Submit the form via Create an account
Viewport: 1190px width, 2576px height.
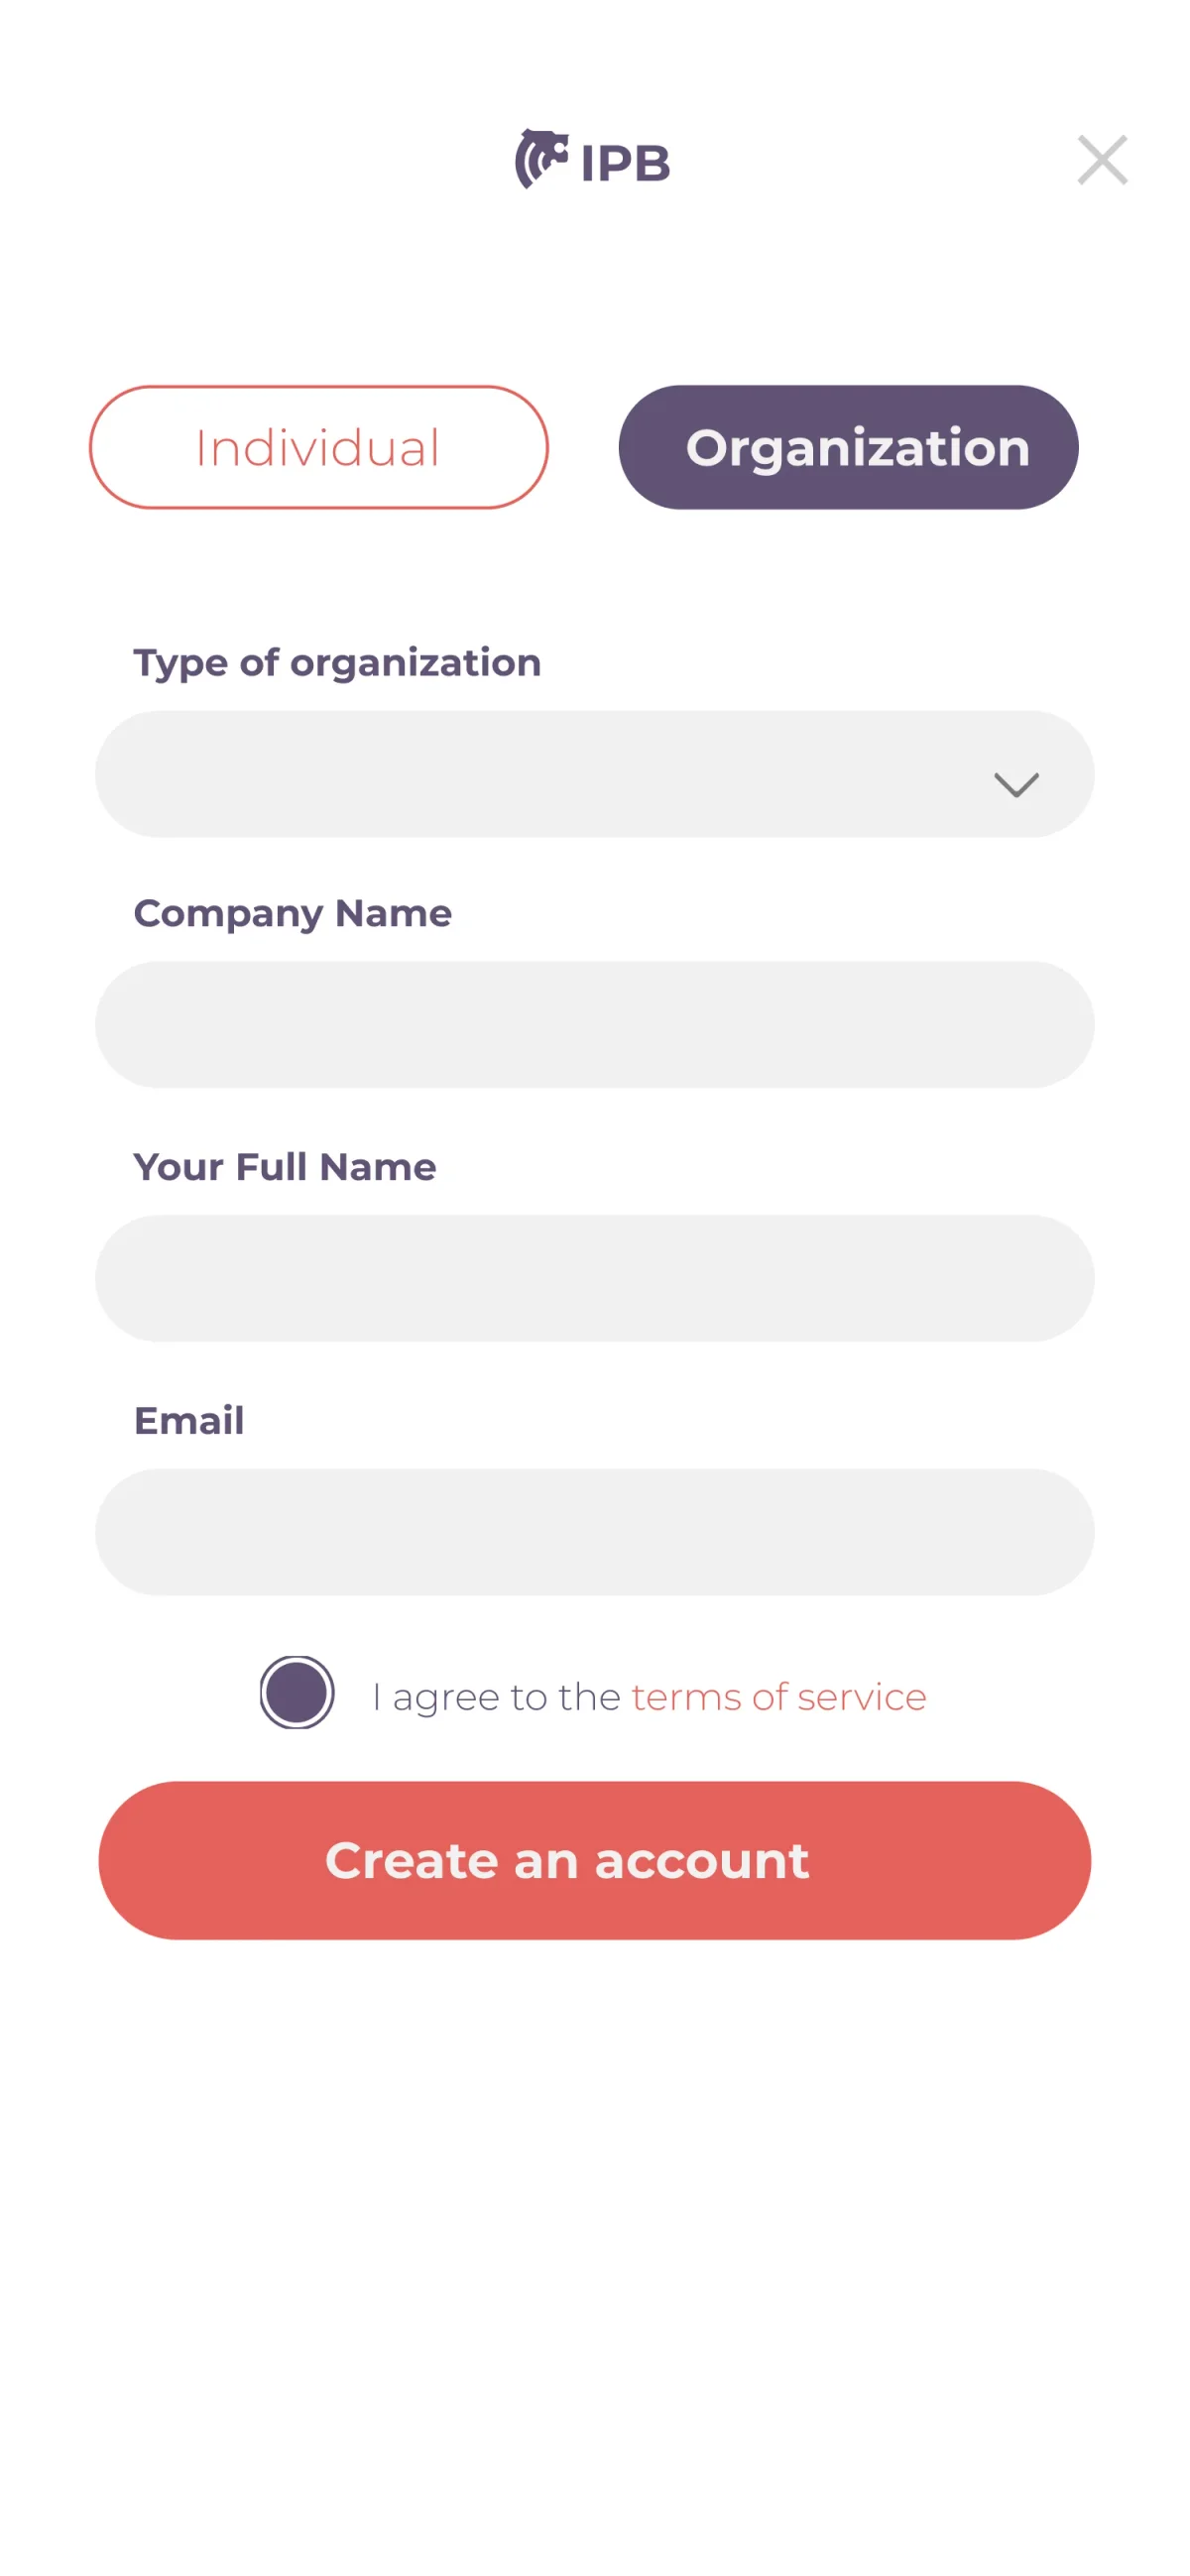pyautogui.click(x=594, y=1860)
